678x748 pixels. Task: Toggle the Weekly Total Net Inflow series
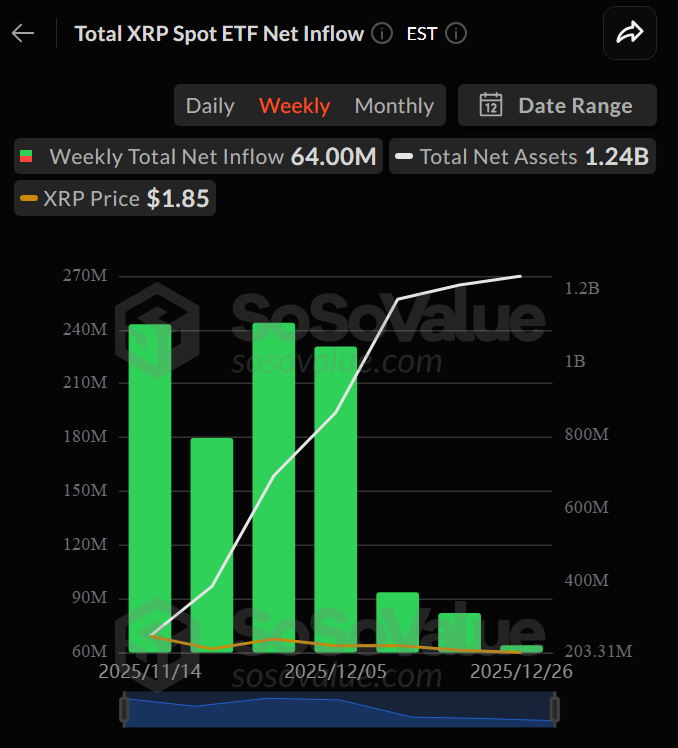pos(198,157)
